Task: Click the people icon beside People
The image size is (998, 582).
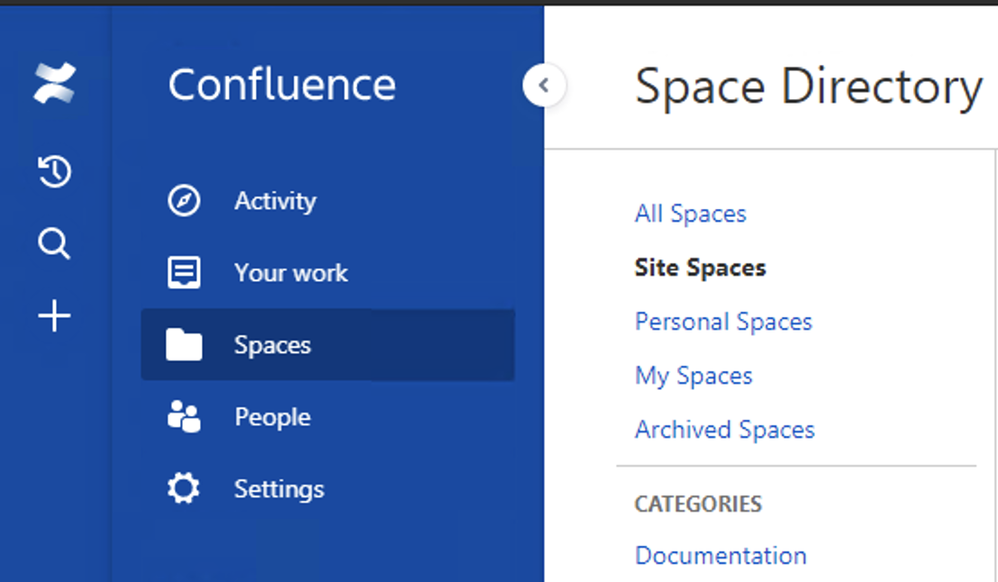Action: 184,416
